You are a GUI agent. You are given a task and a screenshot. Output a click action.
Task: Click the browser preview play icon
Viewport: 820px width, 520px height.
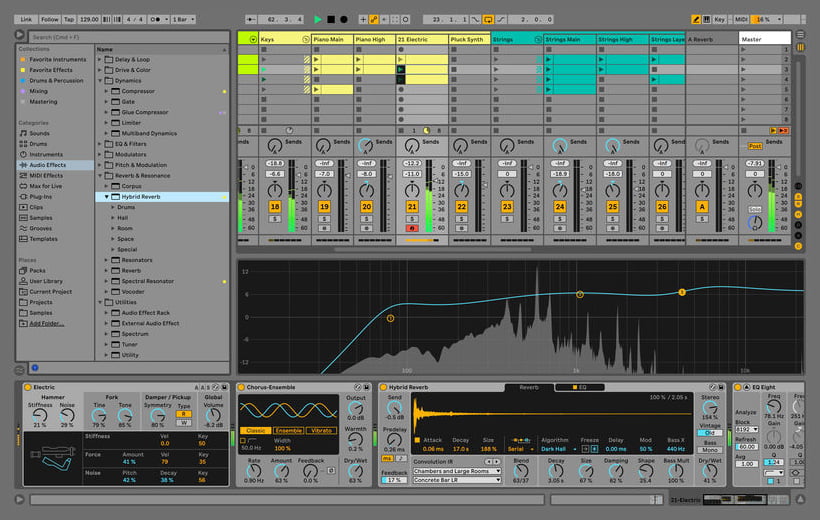pyautogui.click(x=19, y=35)
